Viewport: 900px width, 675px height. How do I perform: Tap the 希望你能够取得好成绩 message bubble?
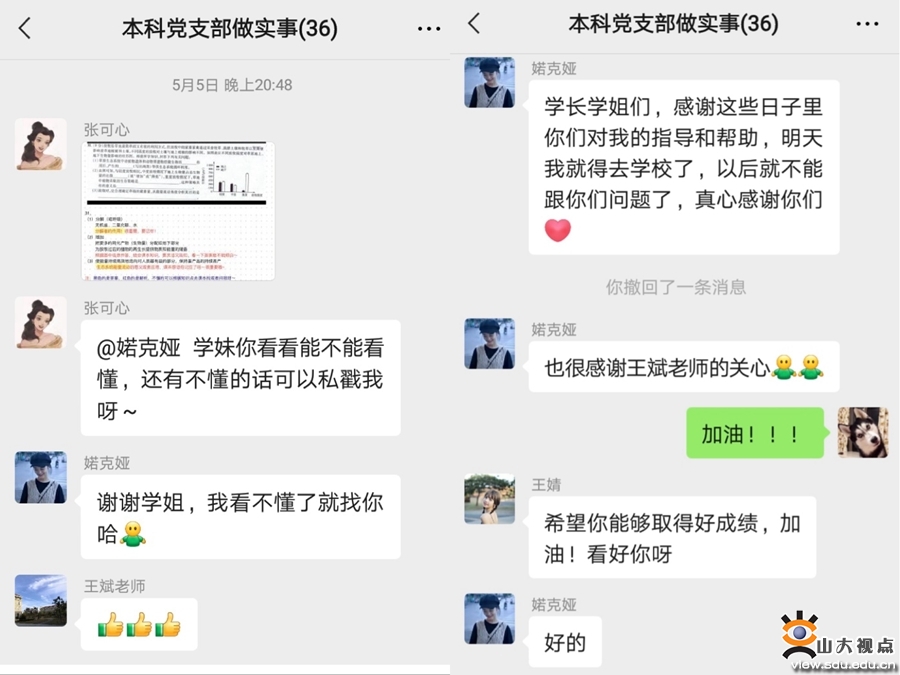pyautogui.click(x=672, y=538)
